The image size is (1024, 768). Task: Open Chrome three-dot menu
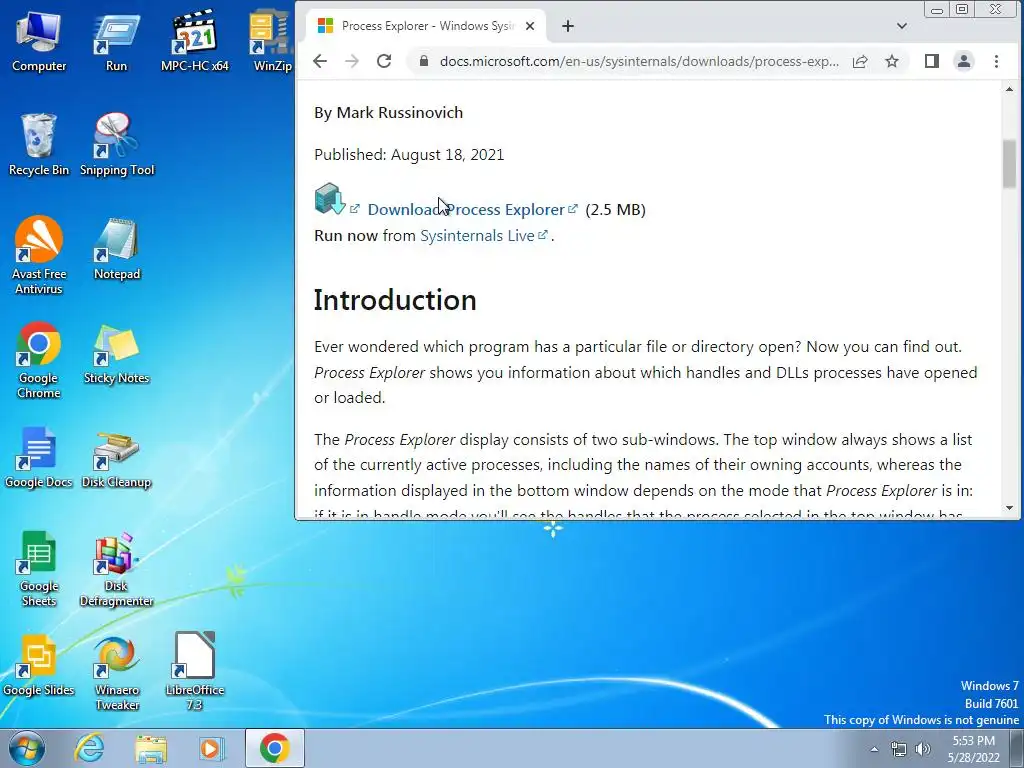pyautogui.click(x=996, y=61)
